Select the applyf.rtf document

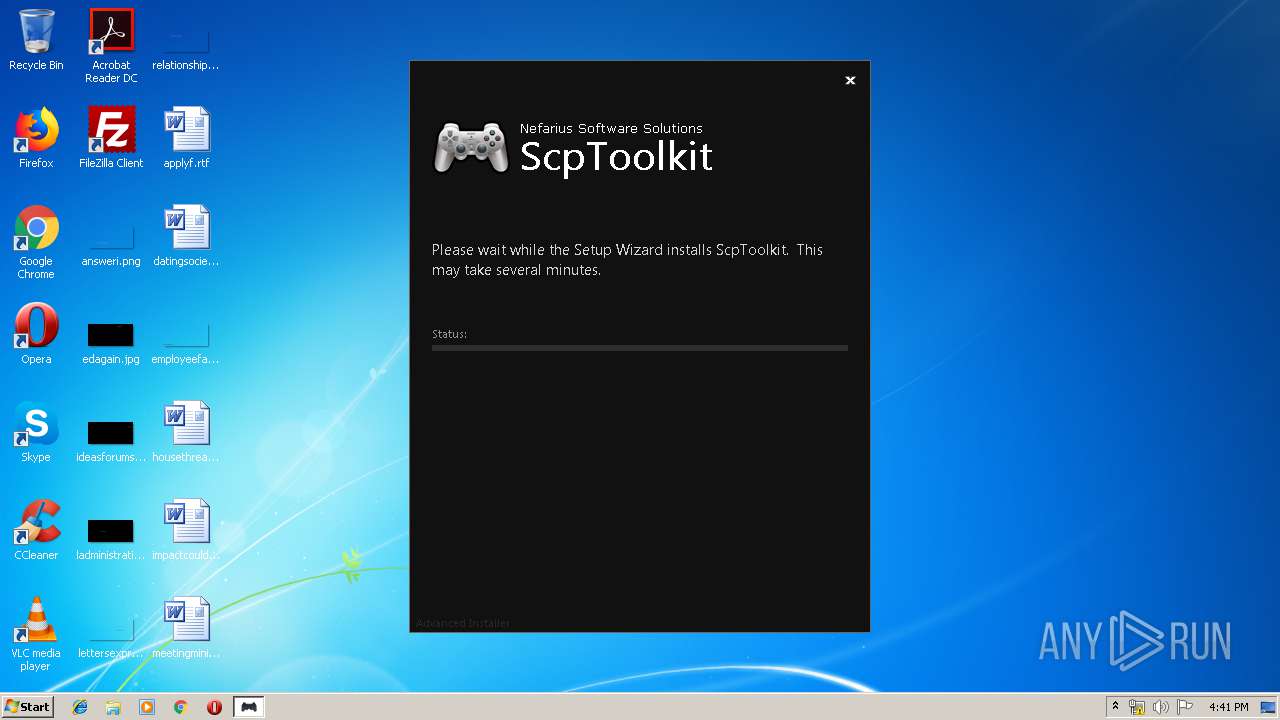[x=186, y=138]
